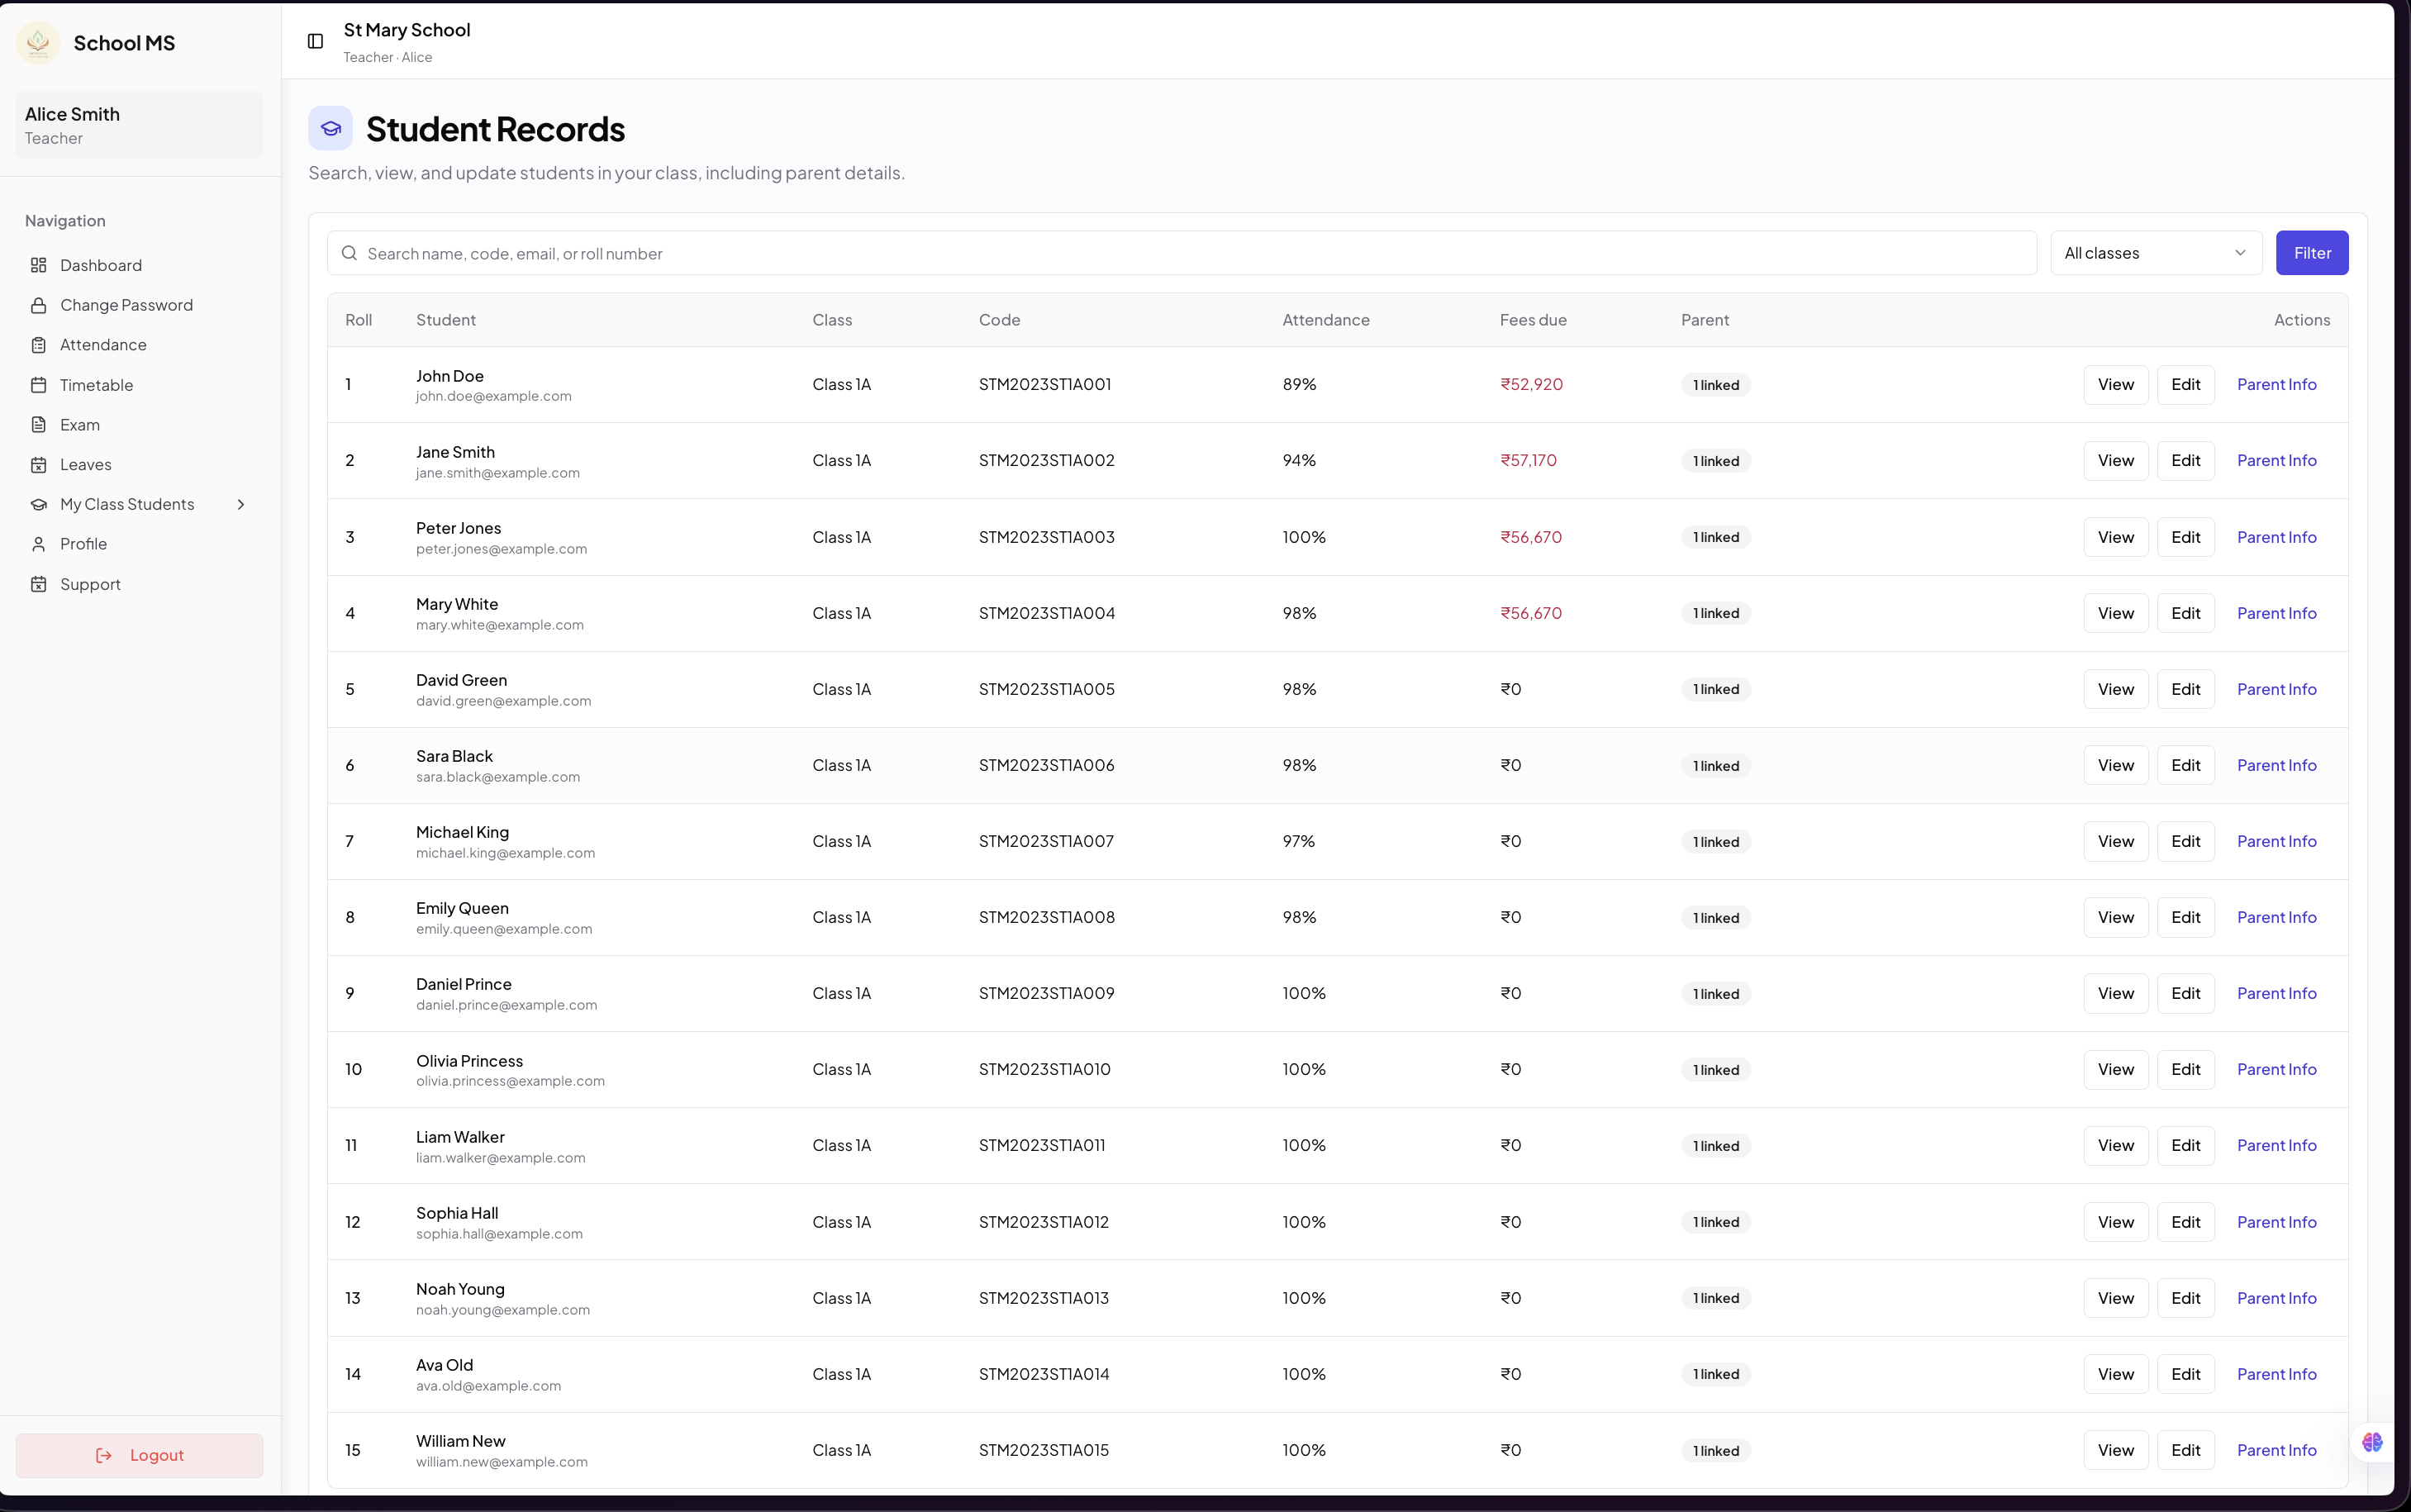2411x1512 pixels.
Task: Click the floating brain assistant icon
Action: tap(2372, 1442)
